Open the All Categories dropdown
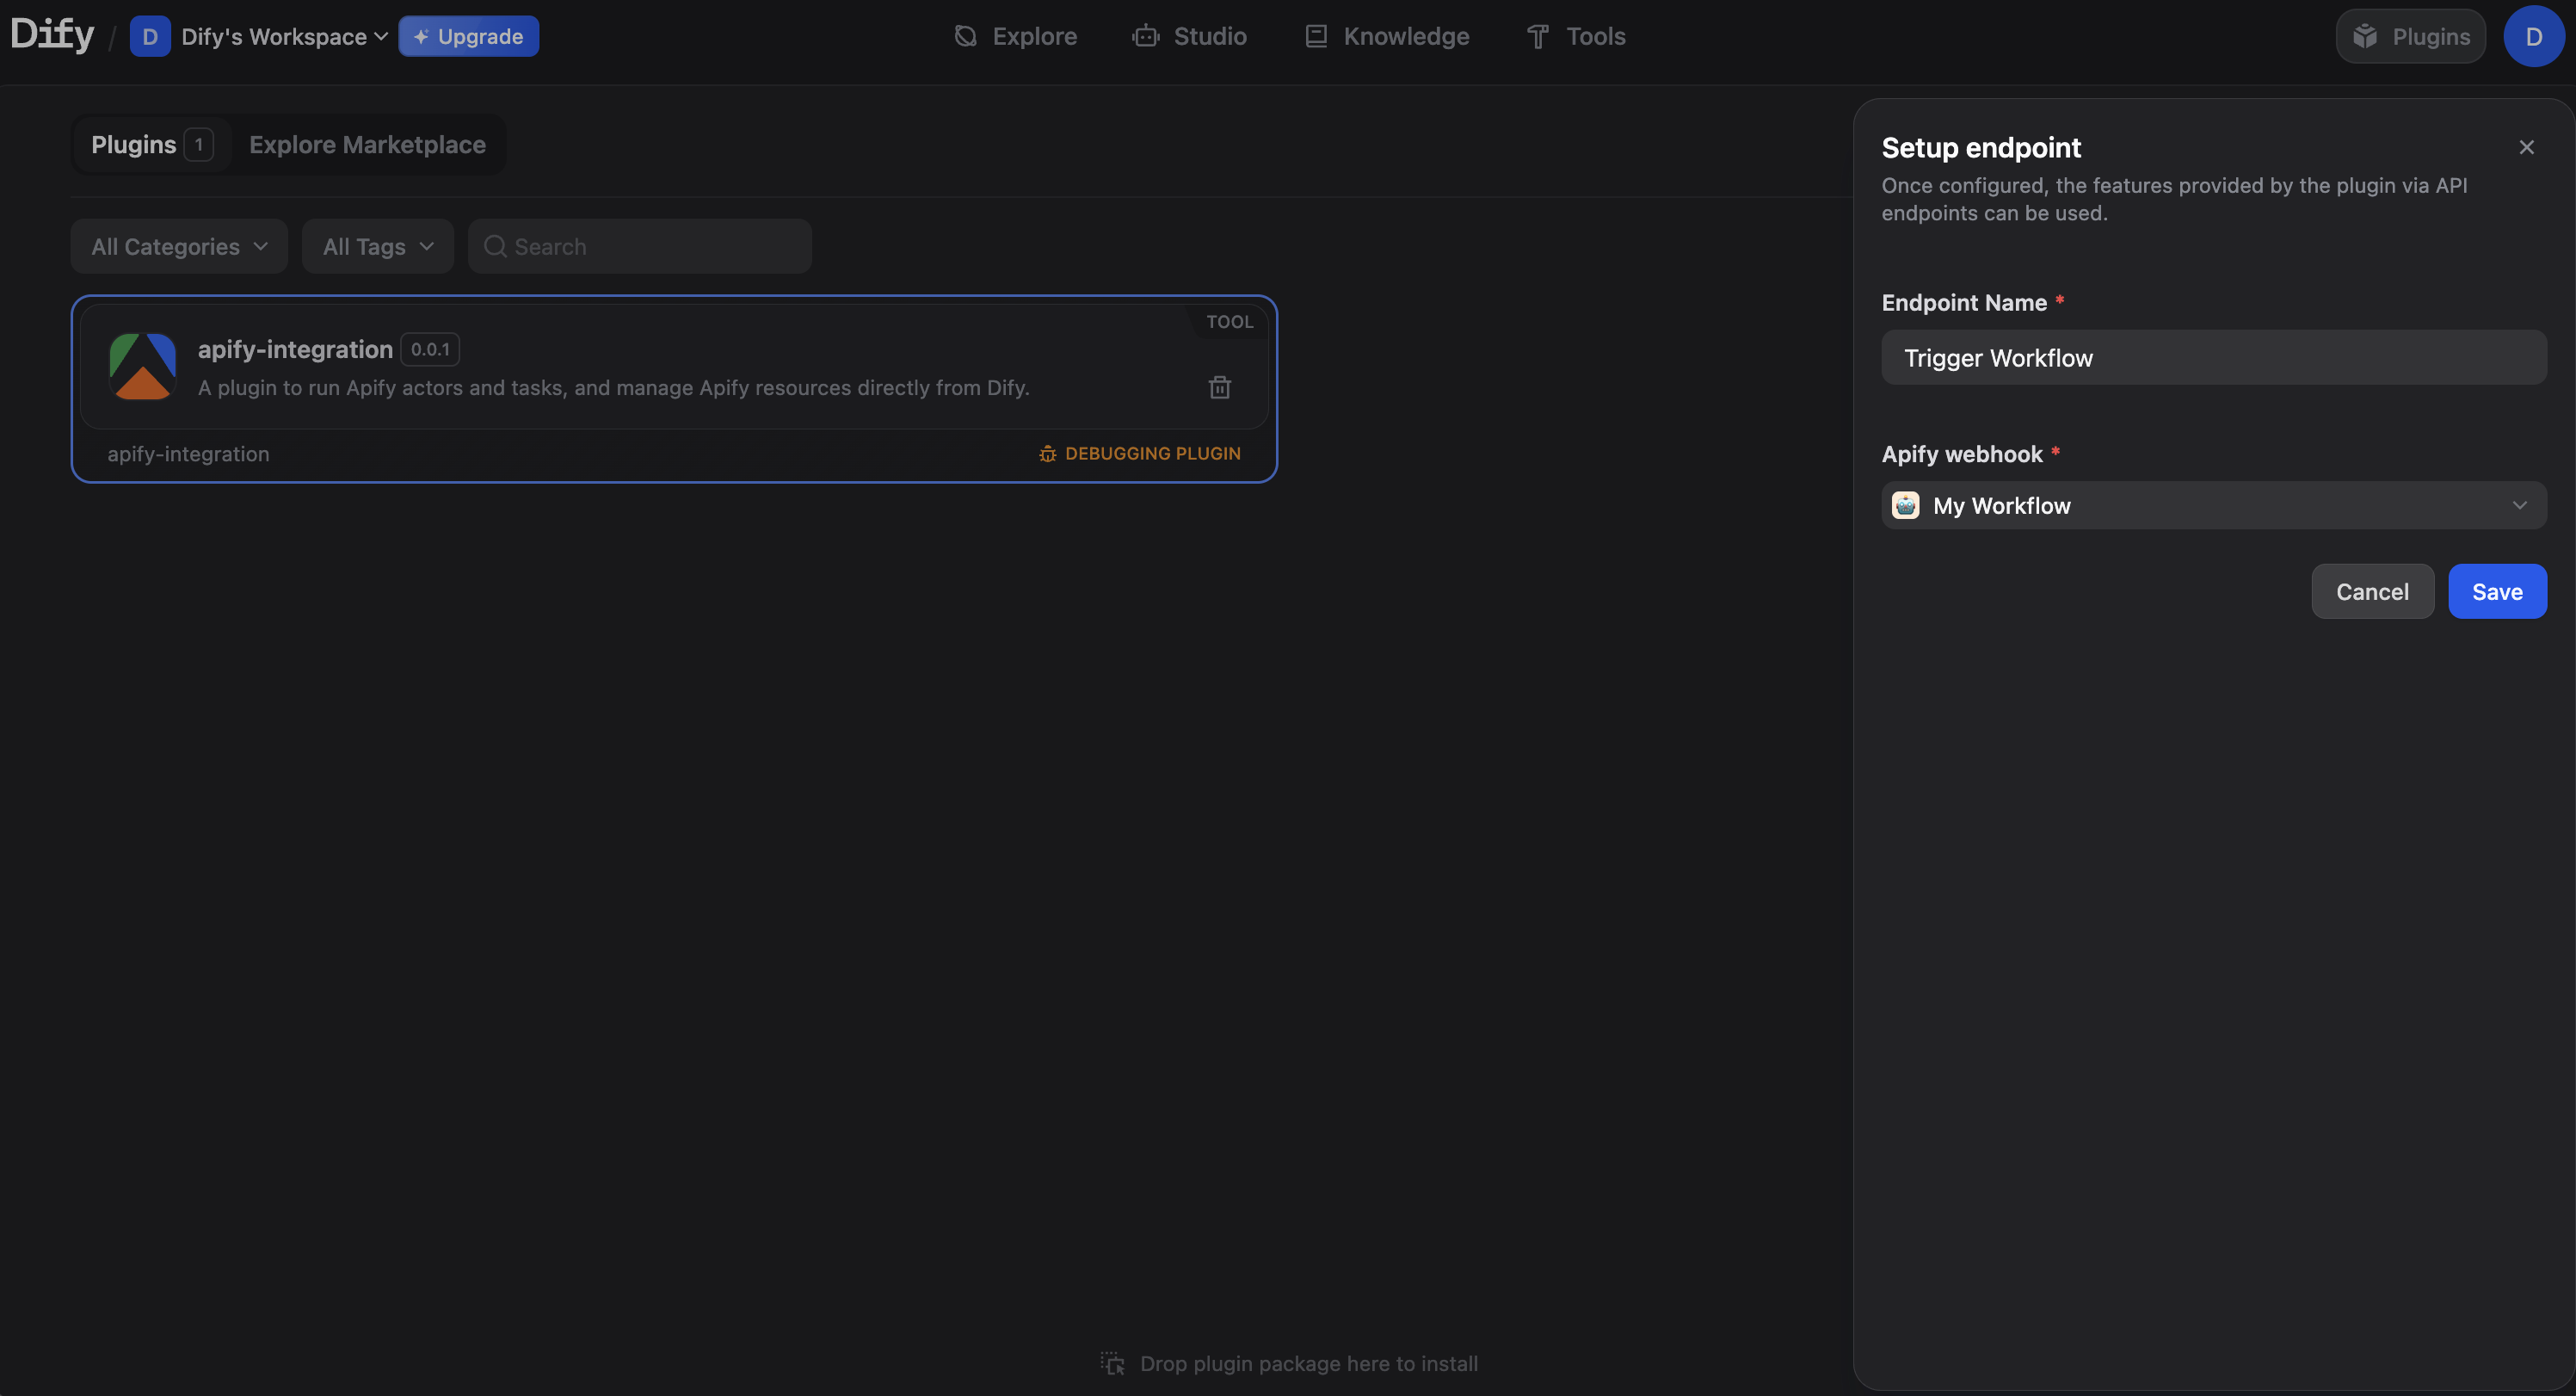The height and width of the screenshot is (1396, 2576). click(178, 246)
